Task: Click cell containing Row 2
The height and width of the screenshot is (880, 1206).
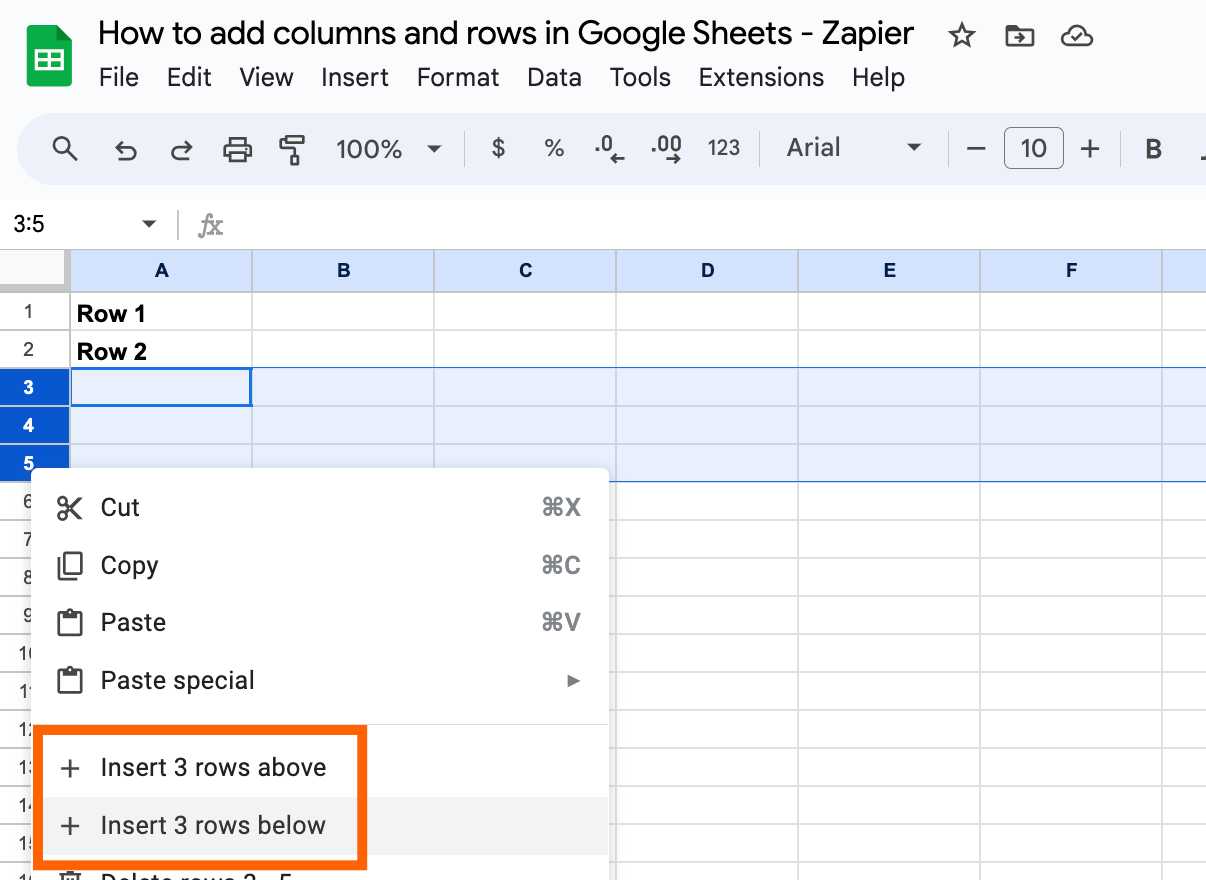Action: [x=161, y=350]
